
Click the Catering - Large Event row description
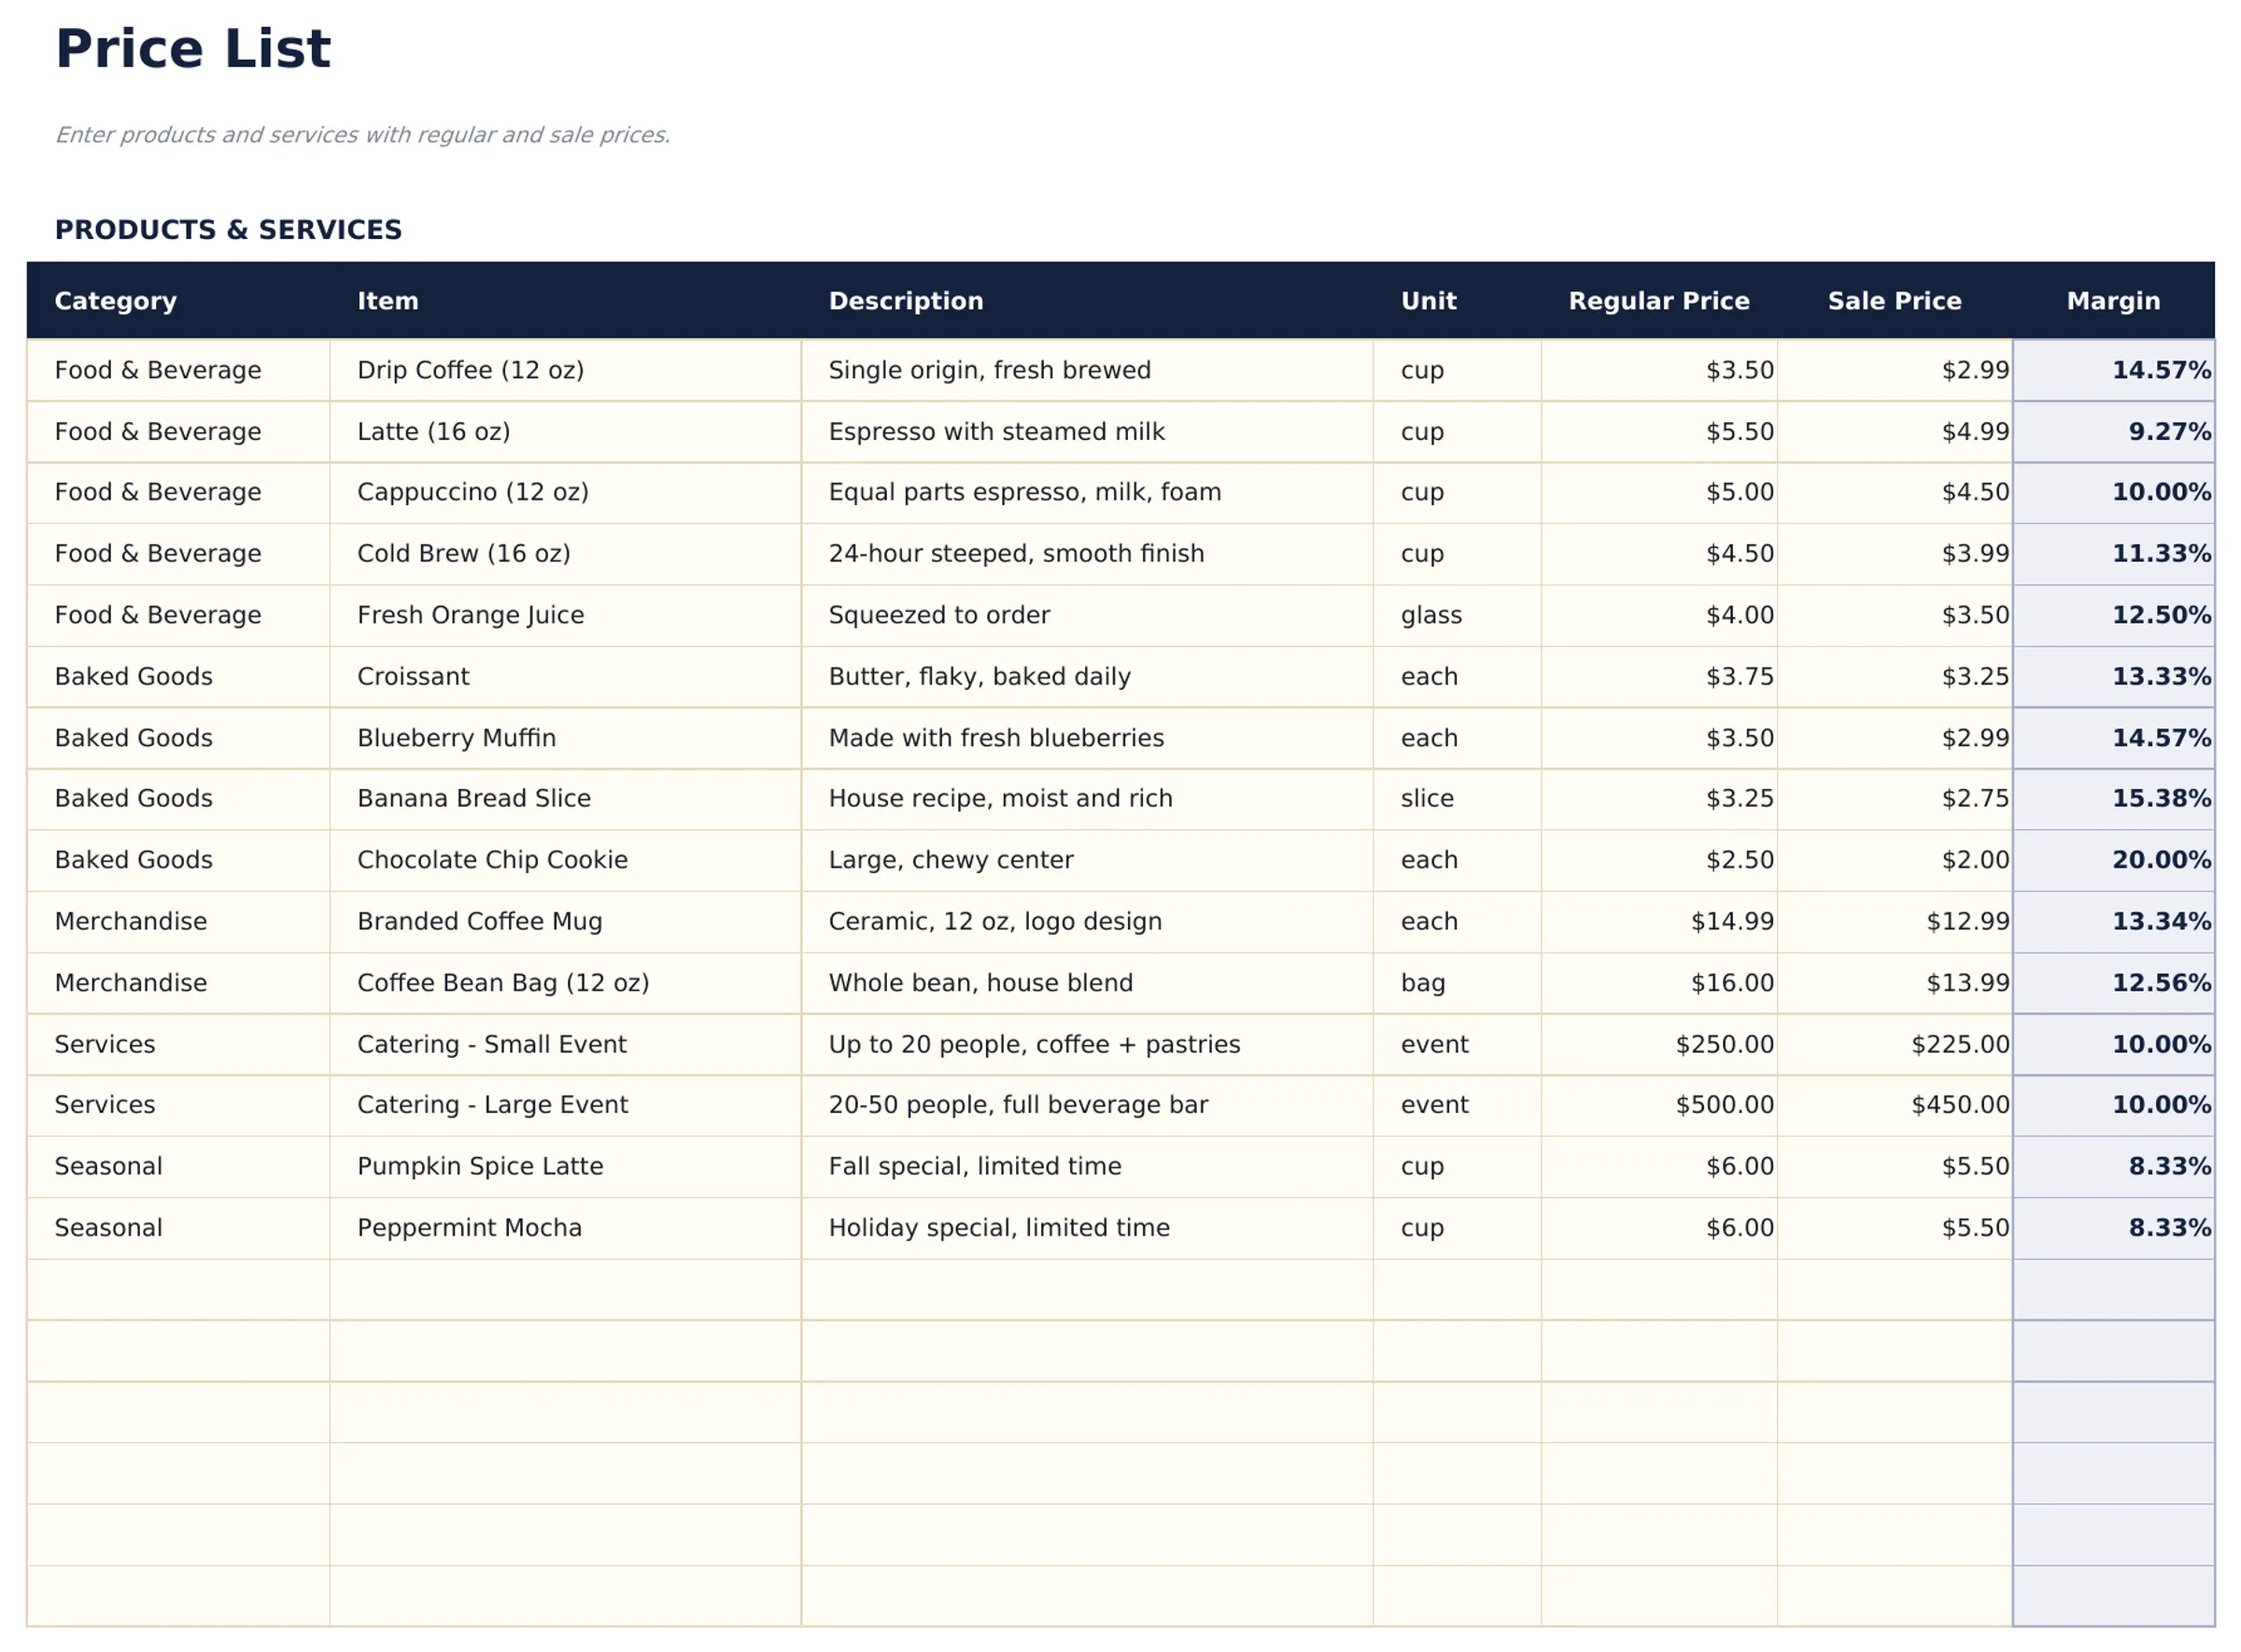(1017, 1105)
